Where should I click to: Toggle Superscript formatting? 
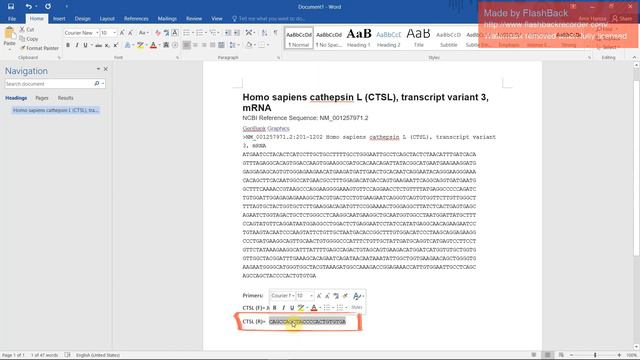116,45
